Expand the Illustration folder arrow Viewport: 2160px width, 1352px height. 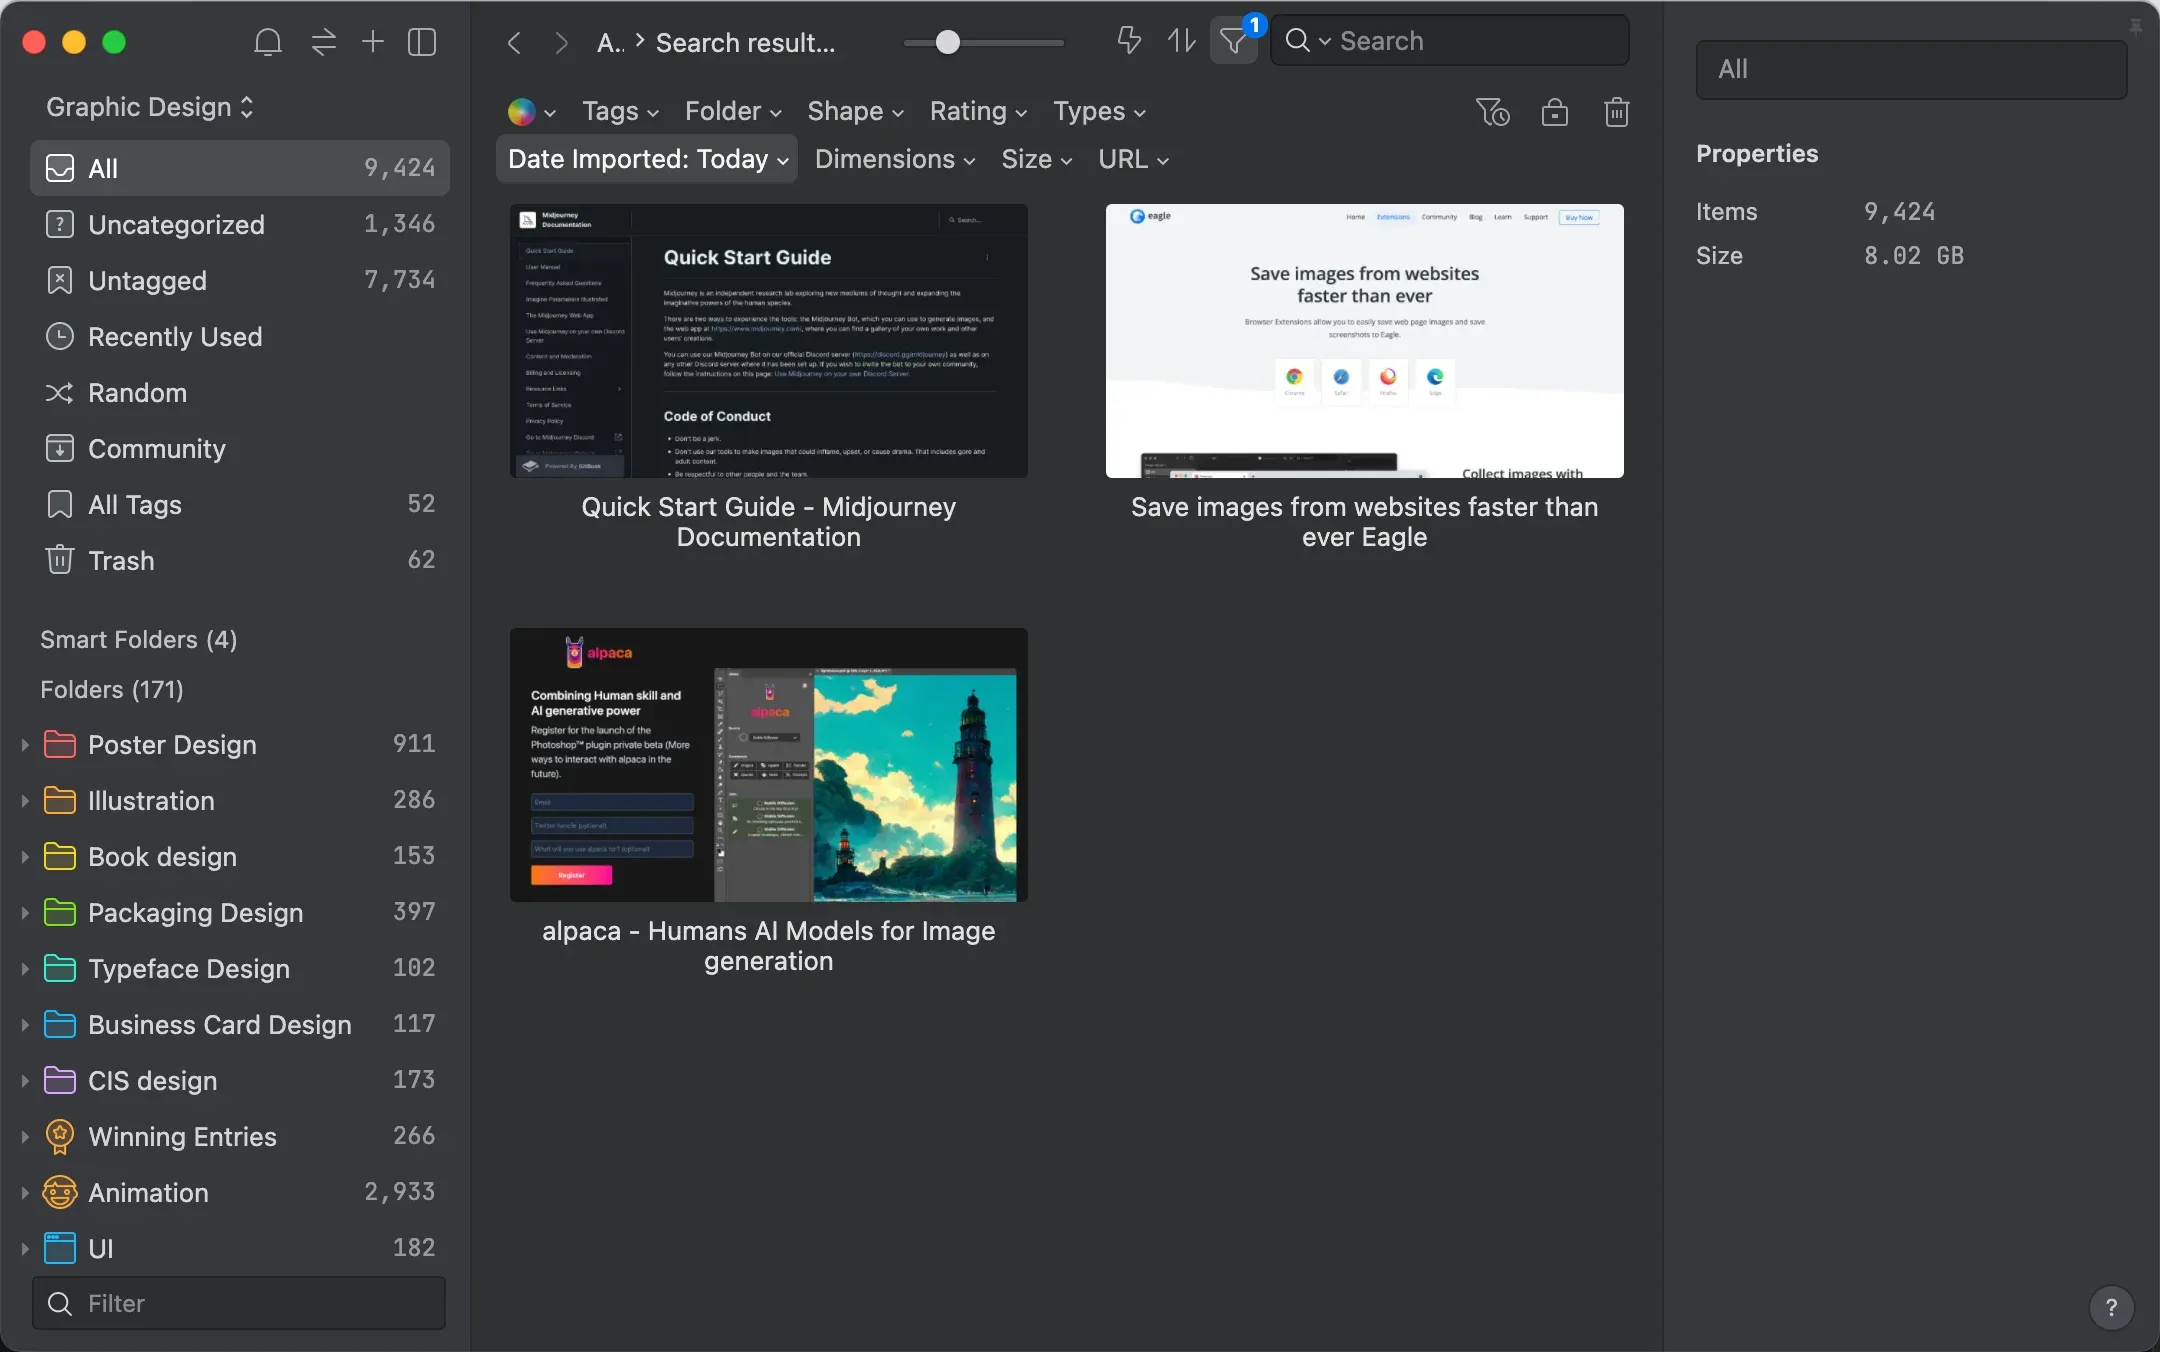[25, 800]
